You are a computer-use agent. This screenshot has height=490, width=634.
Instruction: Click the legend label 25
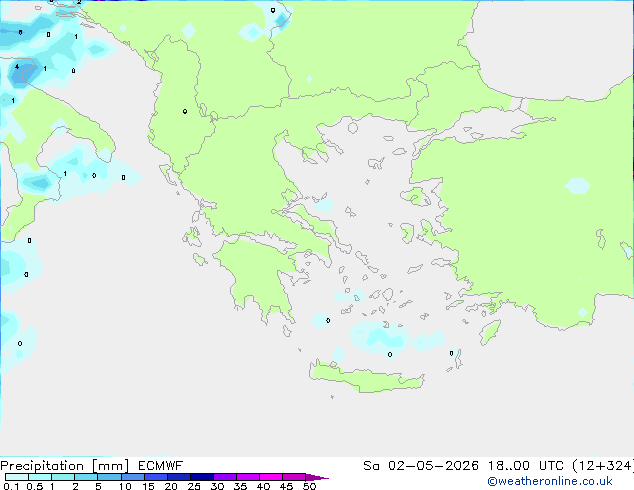[x=194, y=486]
